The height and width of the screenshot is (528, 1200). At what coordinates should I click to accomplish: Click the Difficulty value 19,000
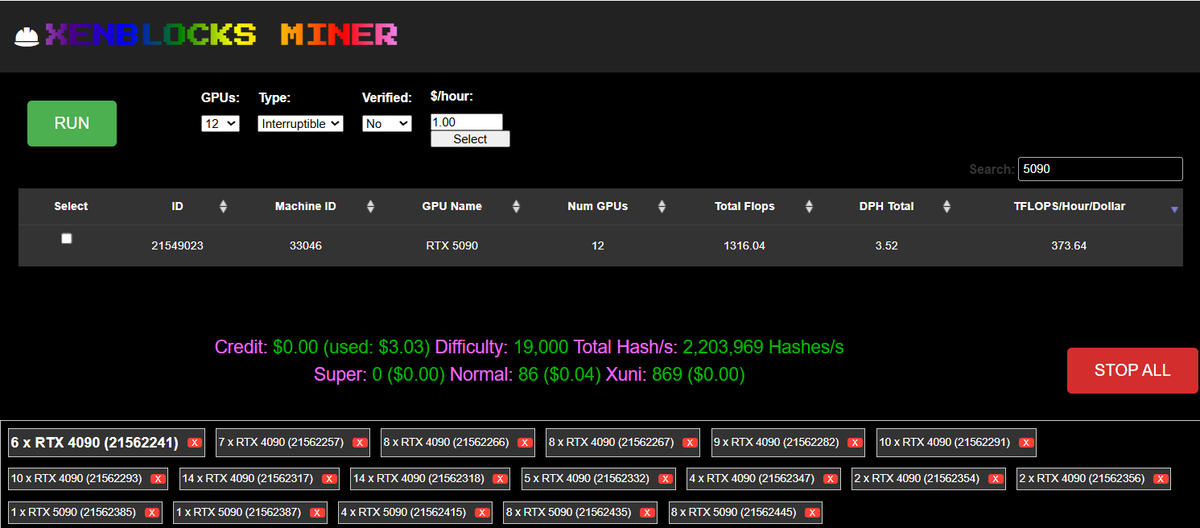click(541, 347)
